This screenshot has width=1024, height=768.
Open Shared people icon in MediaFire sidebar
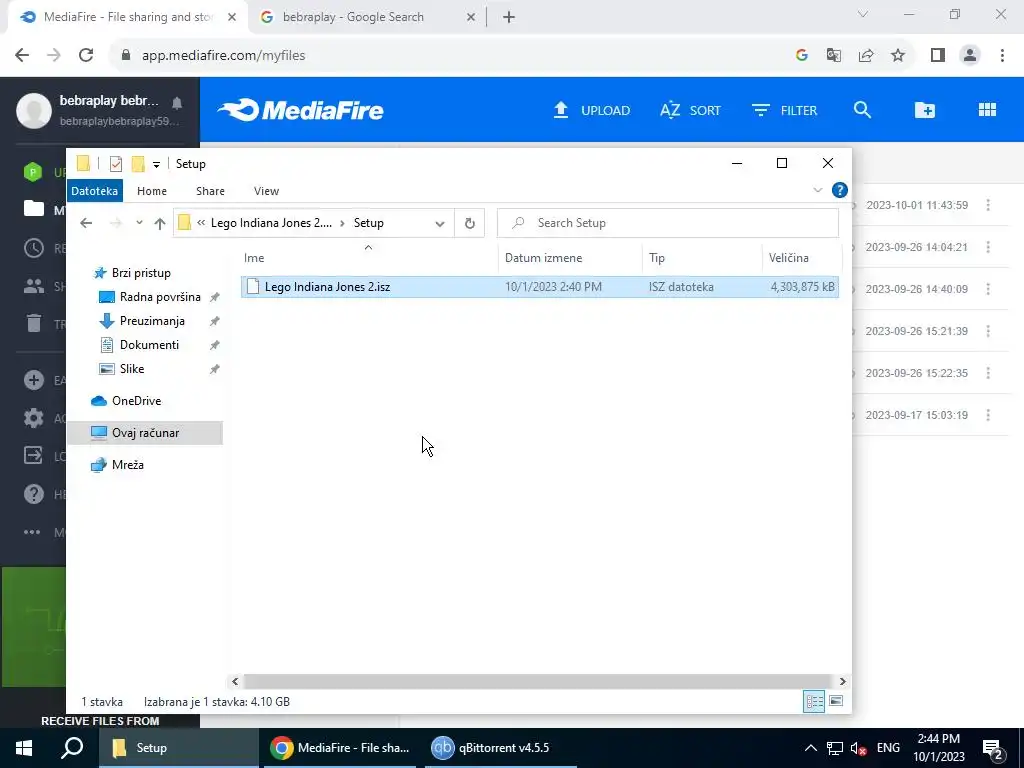(34, 286)
